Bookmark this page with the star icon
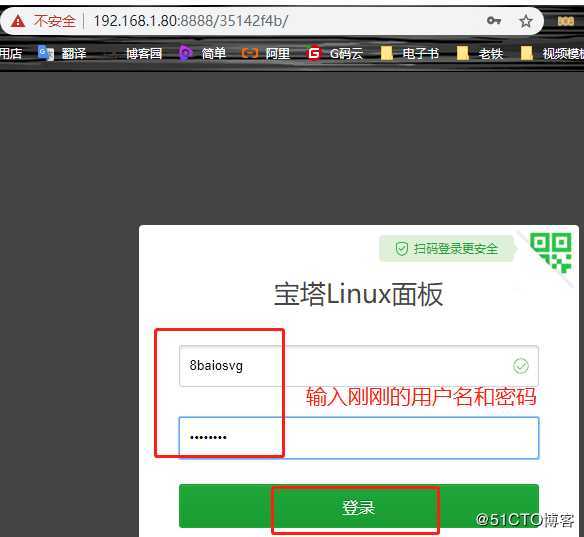 click(526, 21)
